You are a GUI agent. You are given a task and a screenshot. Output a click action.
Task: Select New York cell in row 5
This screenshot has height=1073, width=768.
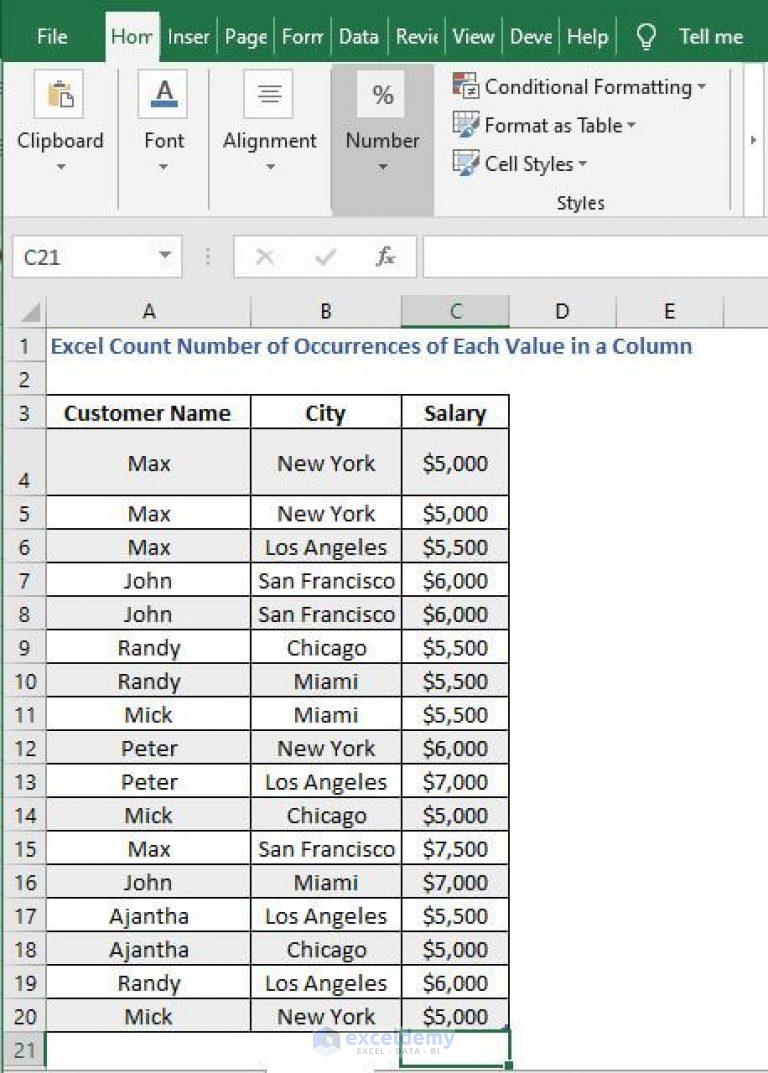coord(326,513)
